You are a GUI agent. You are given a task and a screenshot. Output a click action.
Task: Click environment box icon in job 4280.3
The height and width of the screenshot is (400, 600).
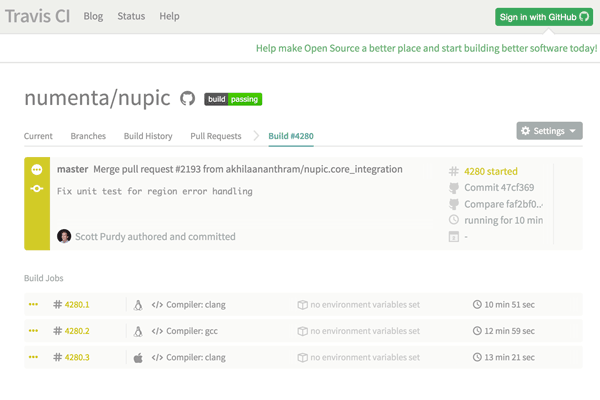302,357
